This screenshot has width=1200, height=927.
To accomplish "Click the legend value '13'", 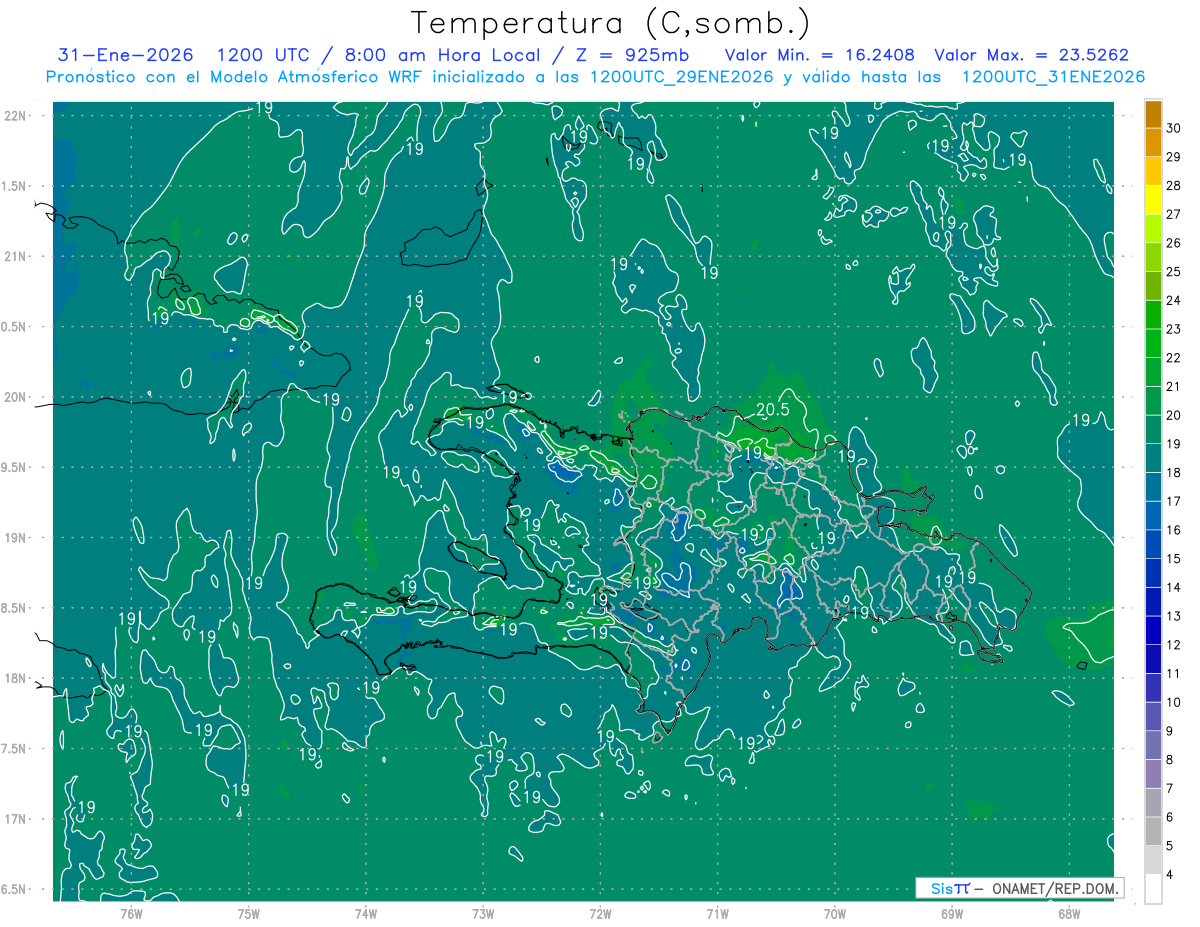I will [x=1174, y=616].
